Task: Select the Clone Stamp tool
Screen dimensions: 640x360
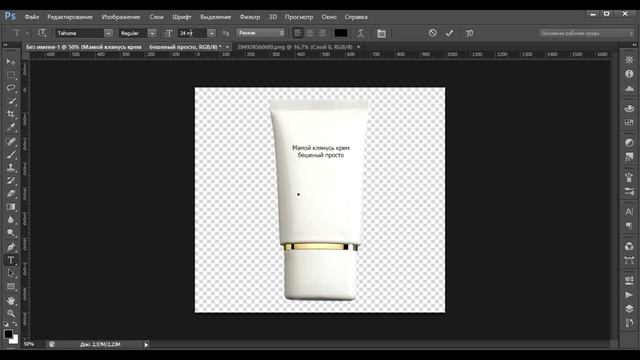Action: click(x=11, y=167)
